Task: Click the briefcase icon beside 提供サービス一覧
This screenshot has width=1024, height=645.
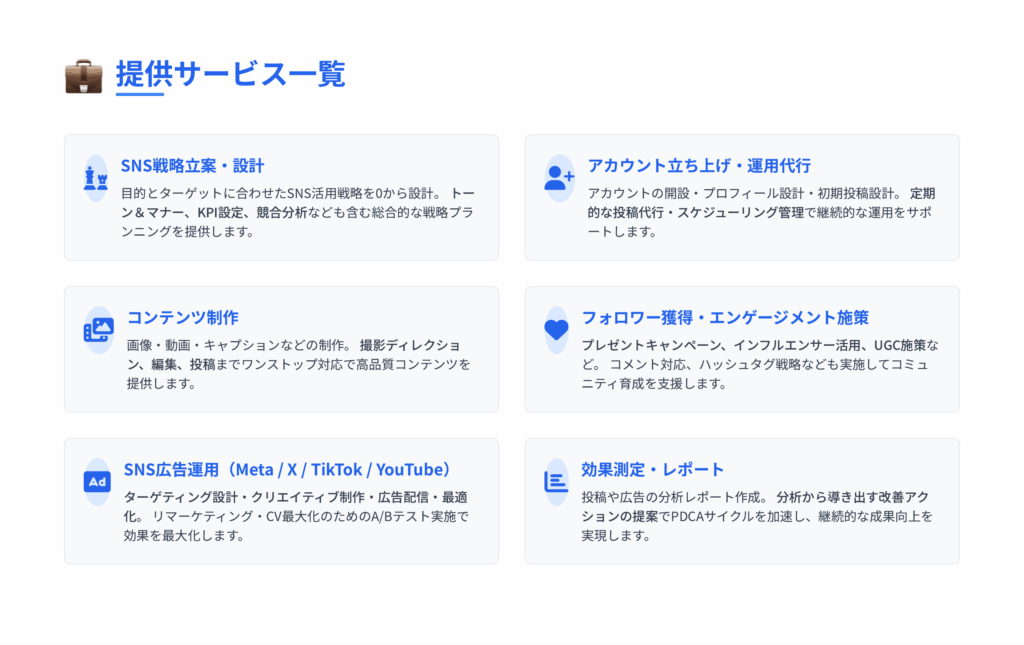Action: pos(84,76)
